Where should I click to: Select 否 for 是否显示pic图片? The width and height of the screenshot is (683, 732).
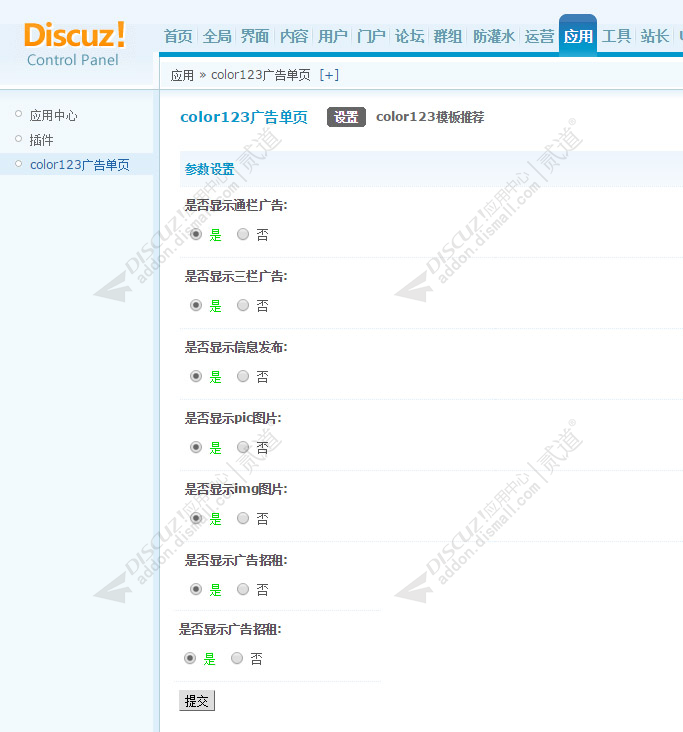(243, 447)
